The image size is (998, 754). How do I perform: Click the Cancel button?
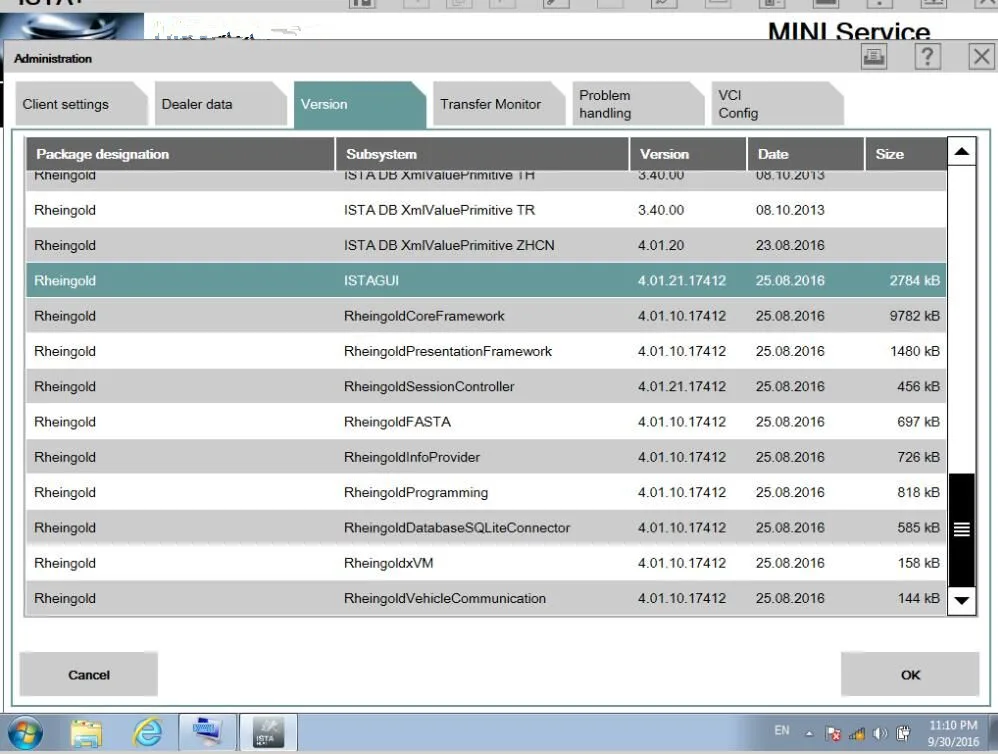click(88, 674)
